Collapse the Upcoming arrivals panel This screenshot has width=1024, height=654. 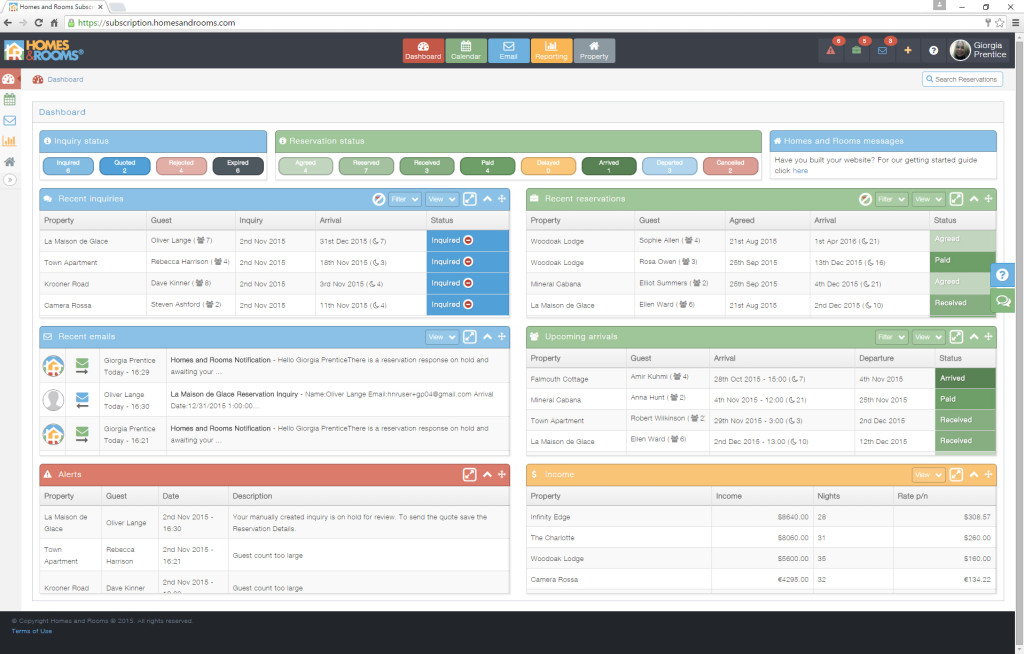(x=974, y=336)
